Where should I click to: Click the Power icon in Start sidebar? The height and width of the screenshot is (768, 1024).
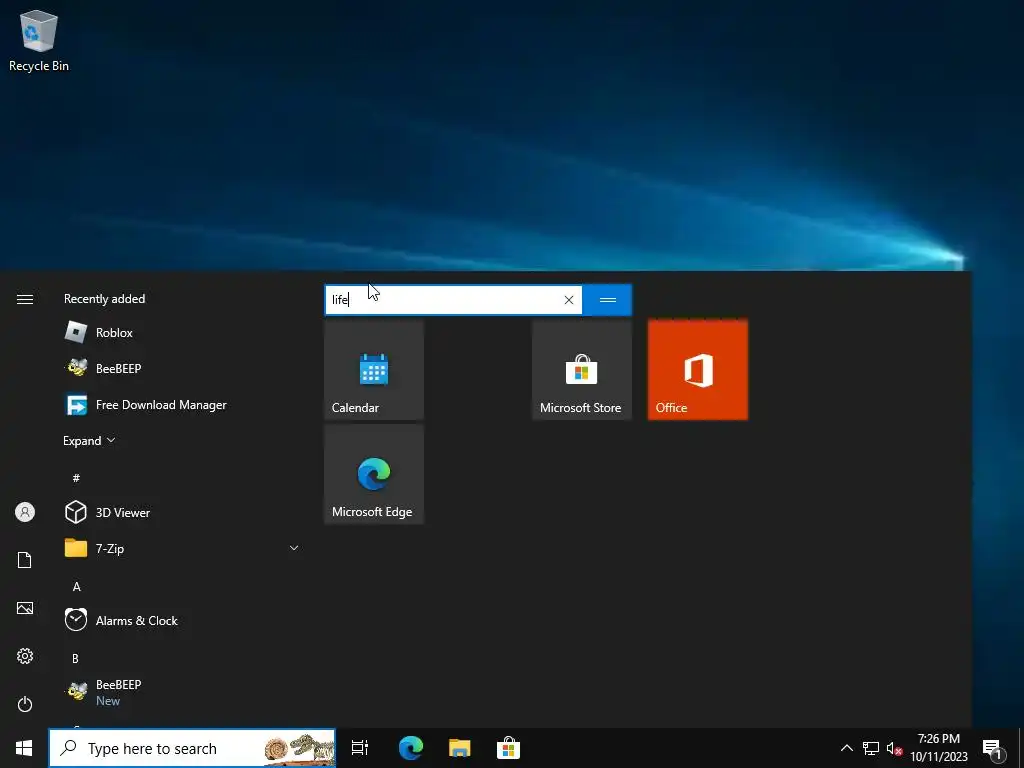[25, 704]
